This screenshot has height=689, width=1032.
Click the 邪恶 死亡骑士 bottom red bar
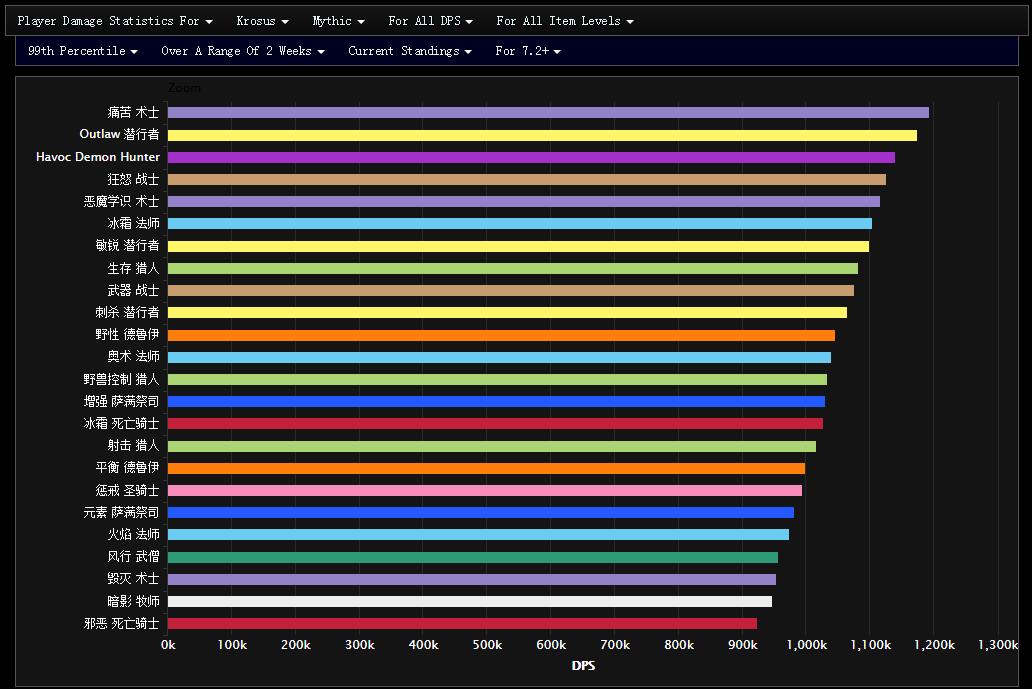[462, 624]
